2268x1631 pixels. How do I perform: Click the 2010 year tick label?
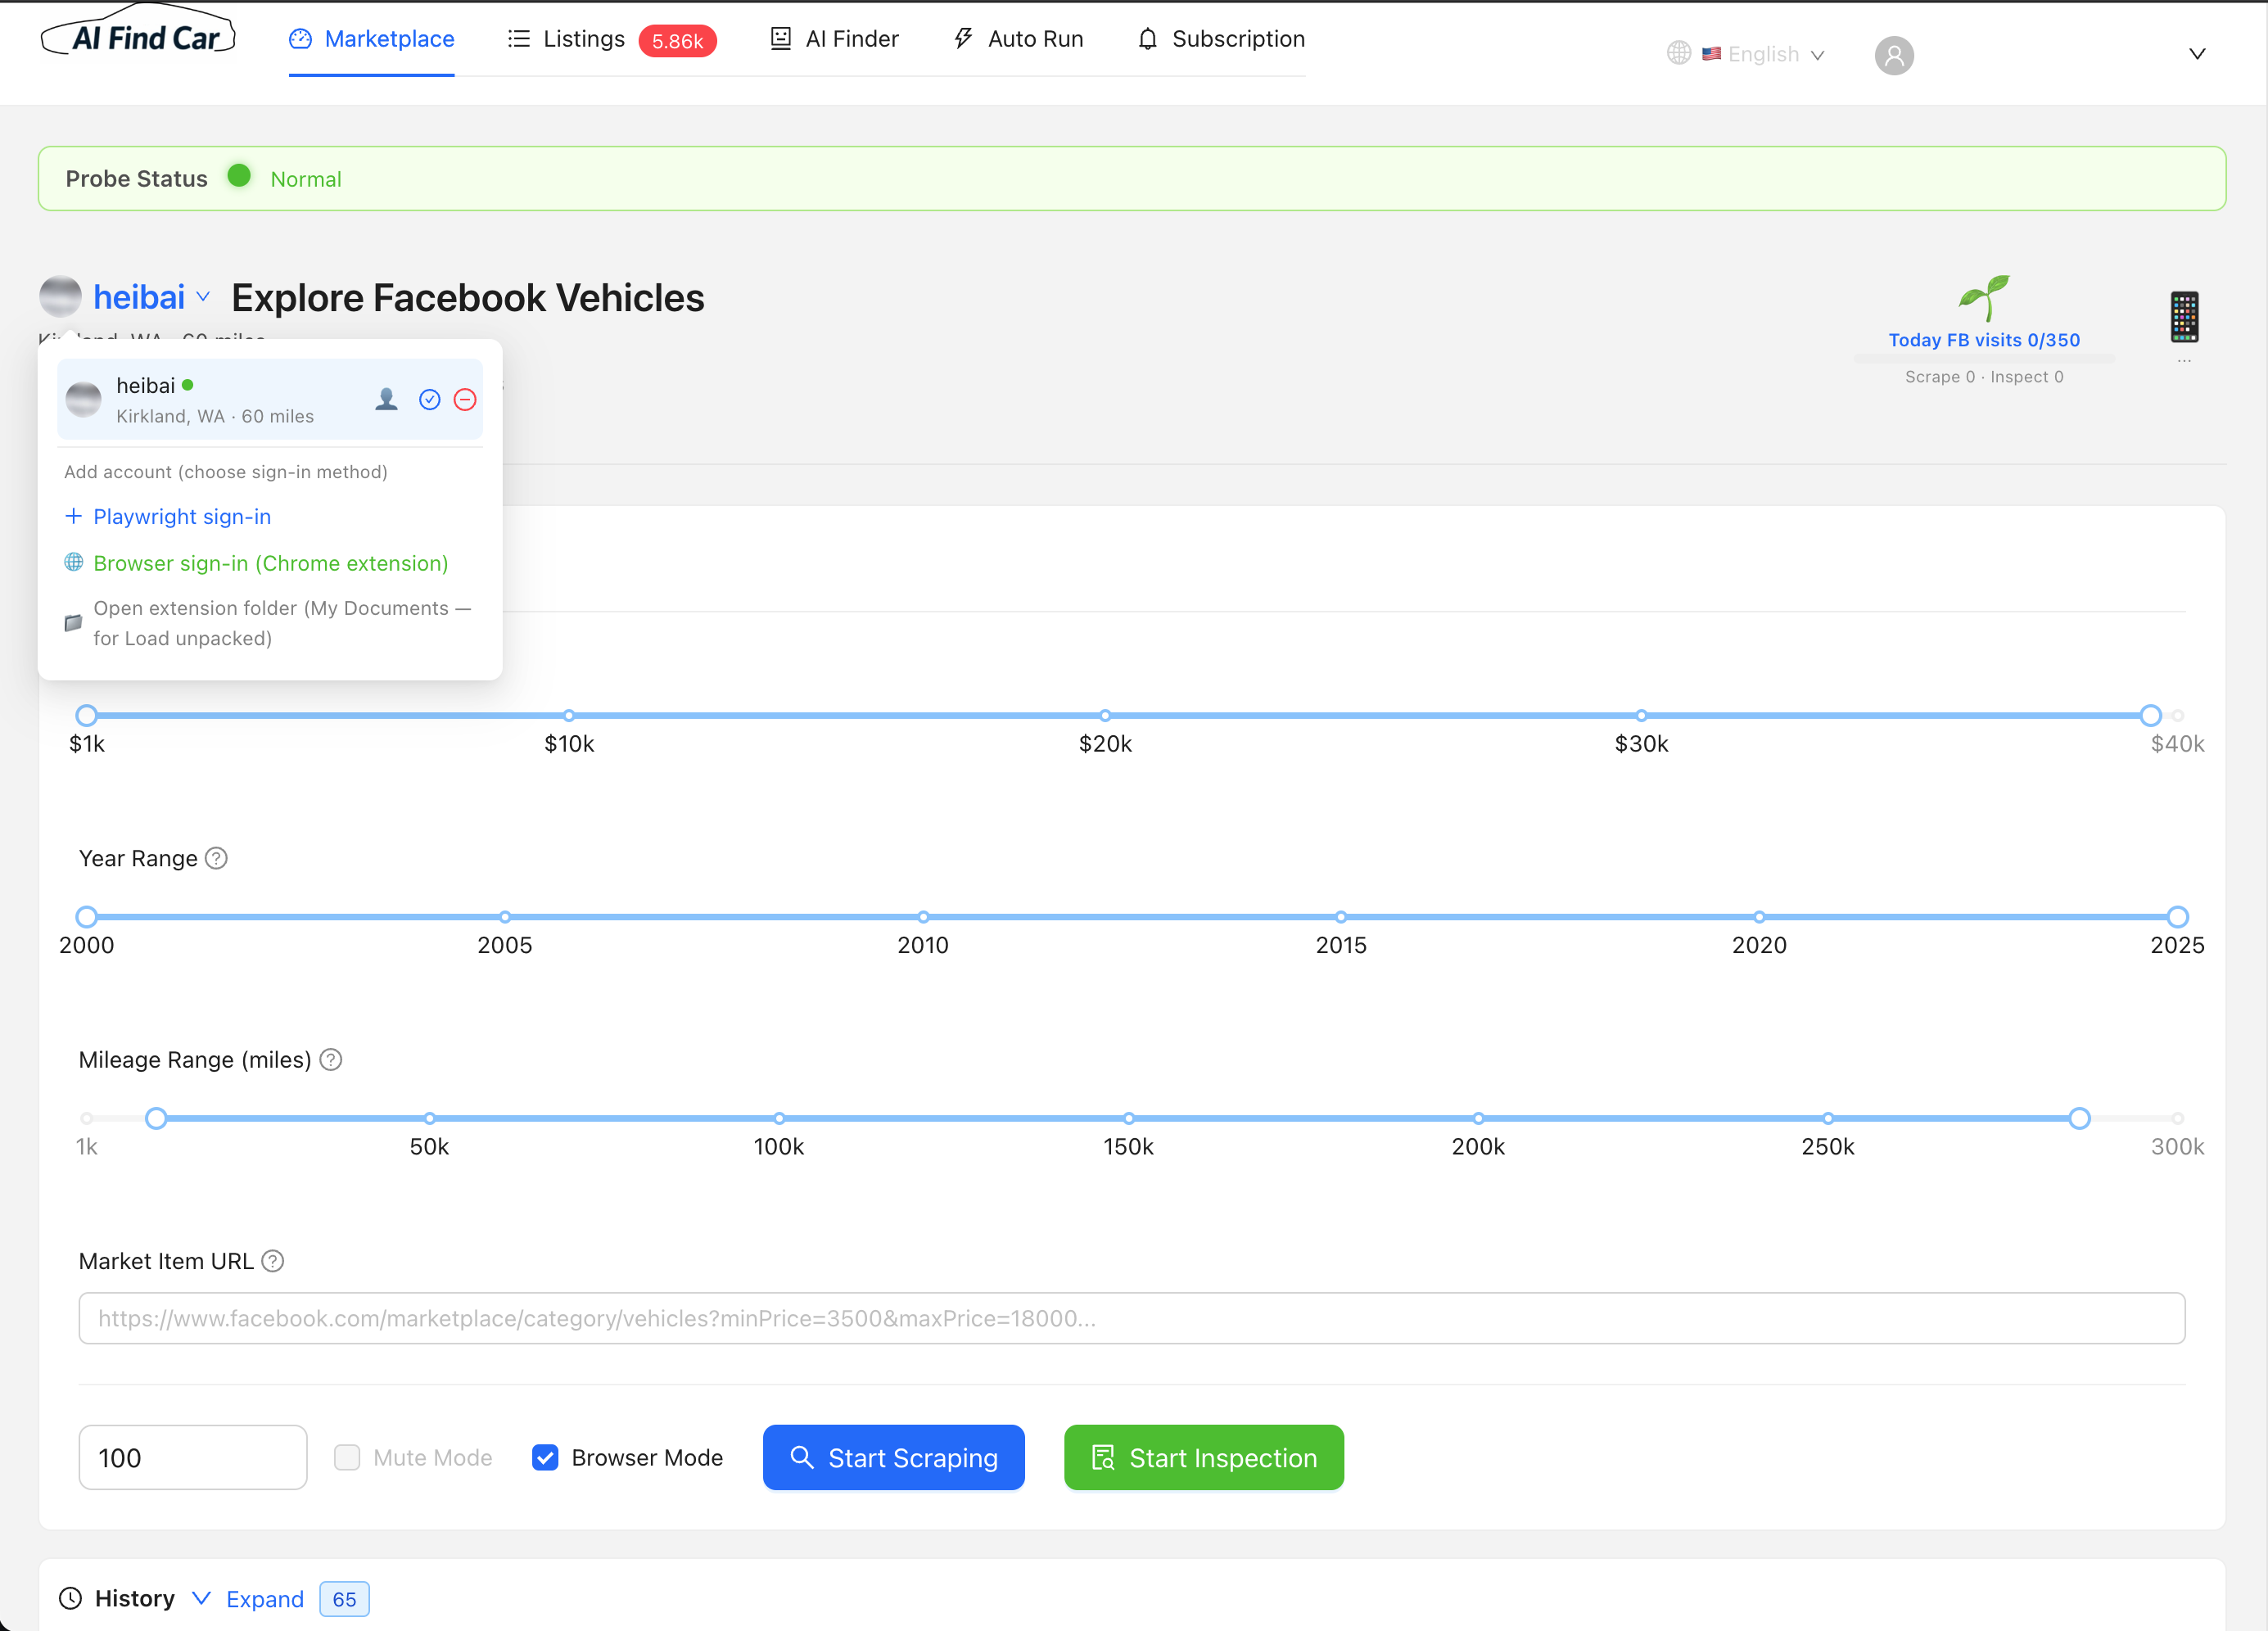point(923,945)
